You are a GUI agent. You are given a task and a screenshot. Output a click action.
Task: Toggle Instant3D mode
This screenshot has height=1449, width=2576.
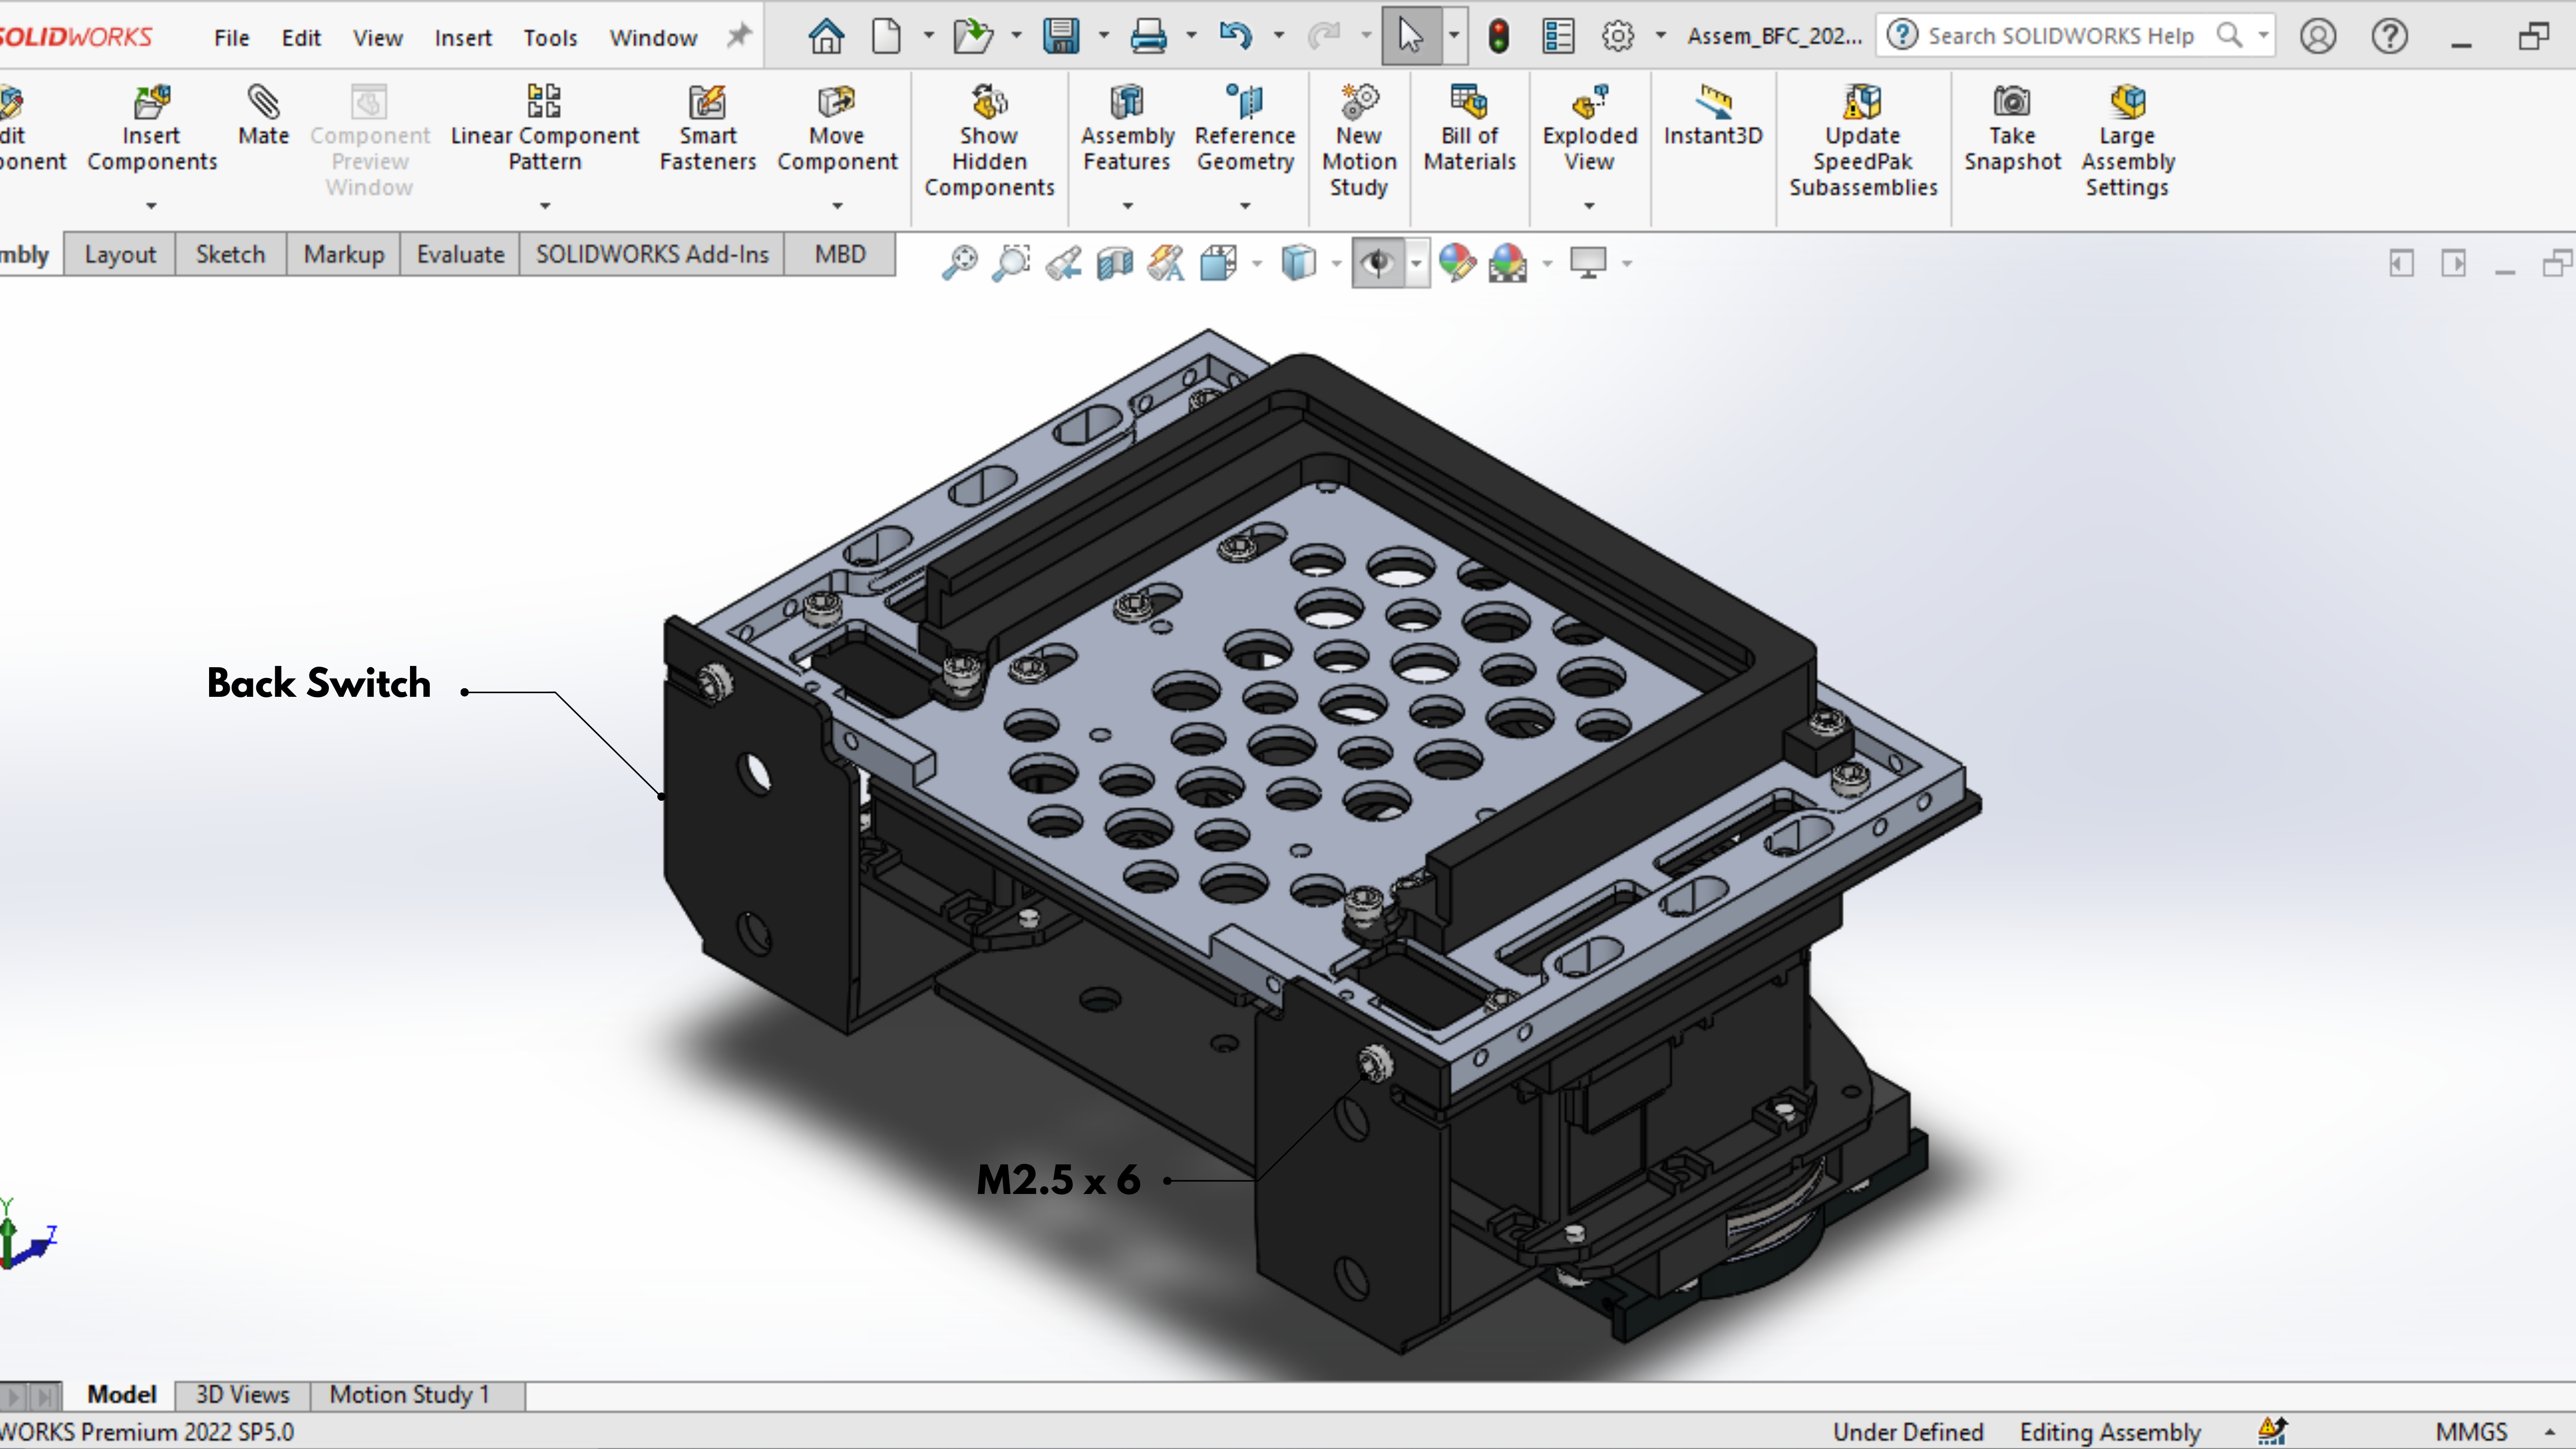coord(1713,116)
